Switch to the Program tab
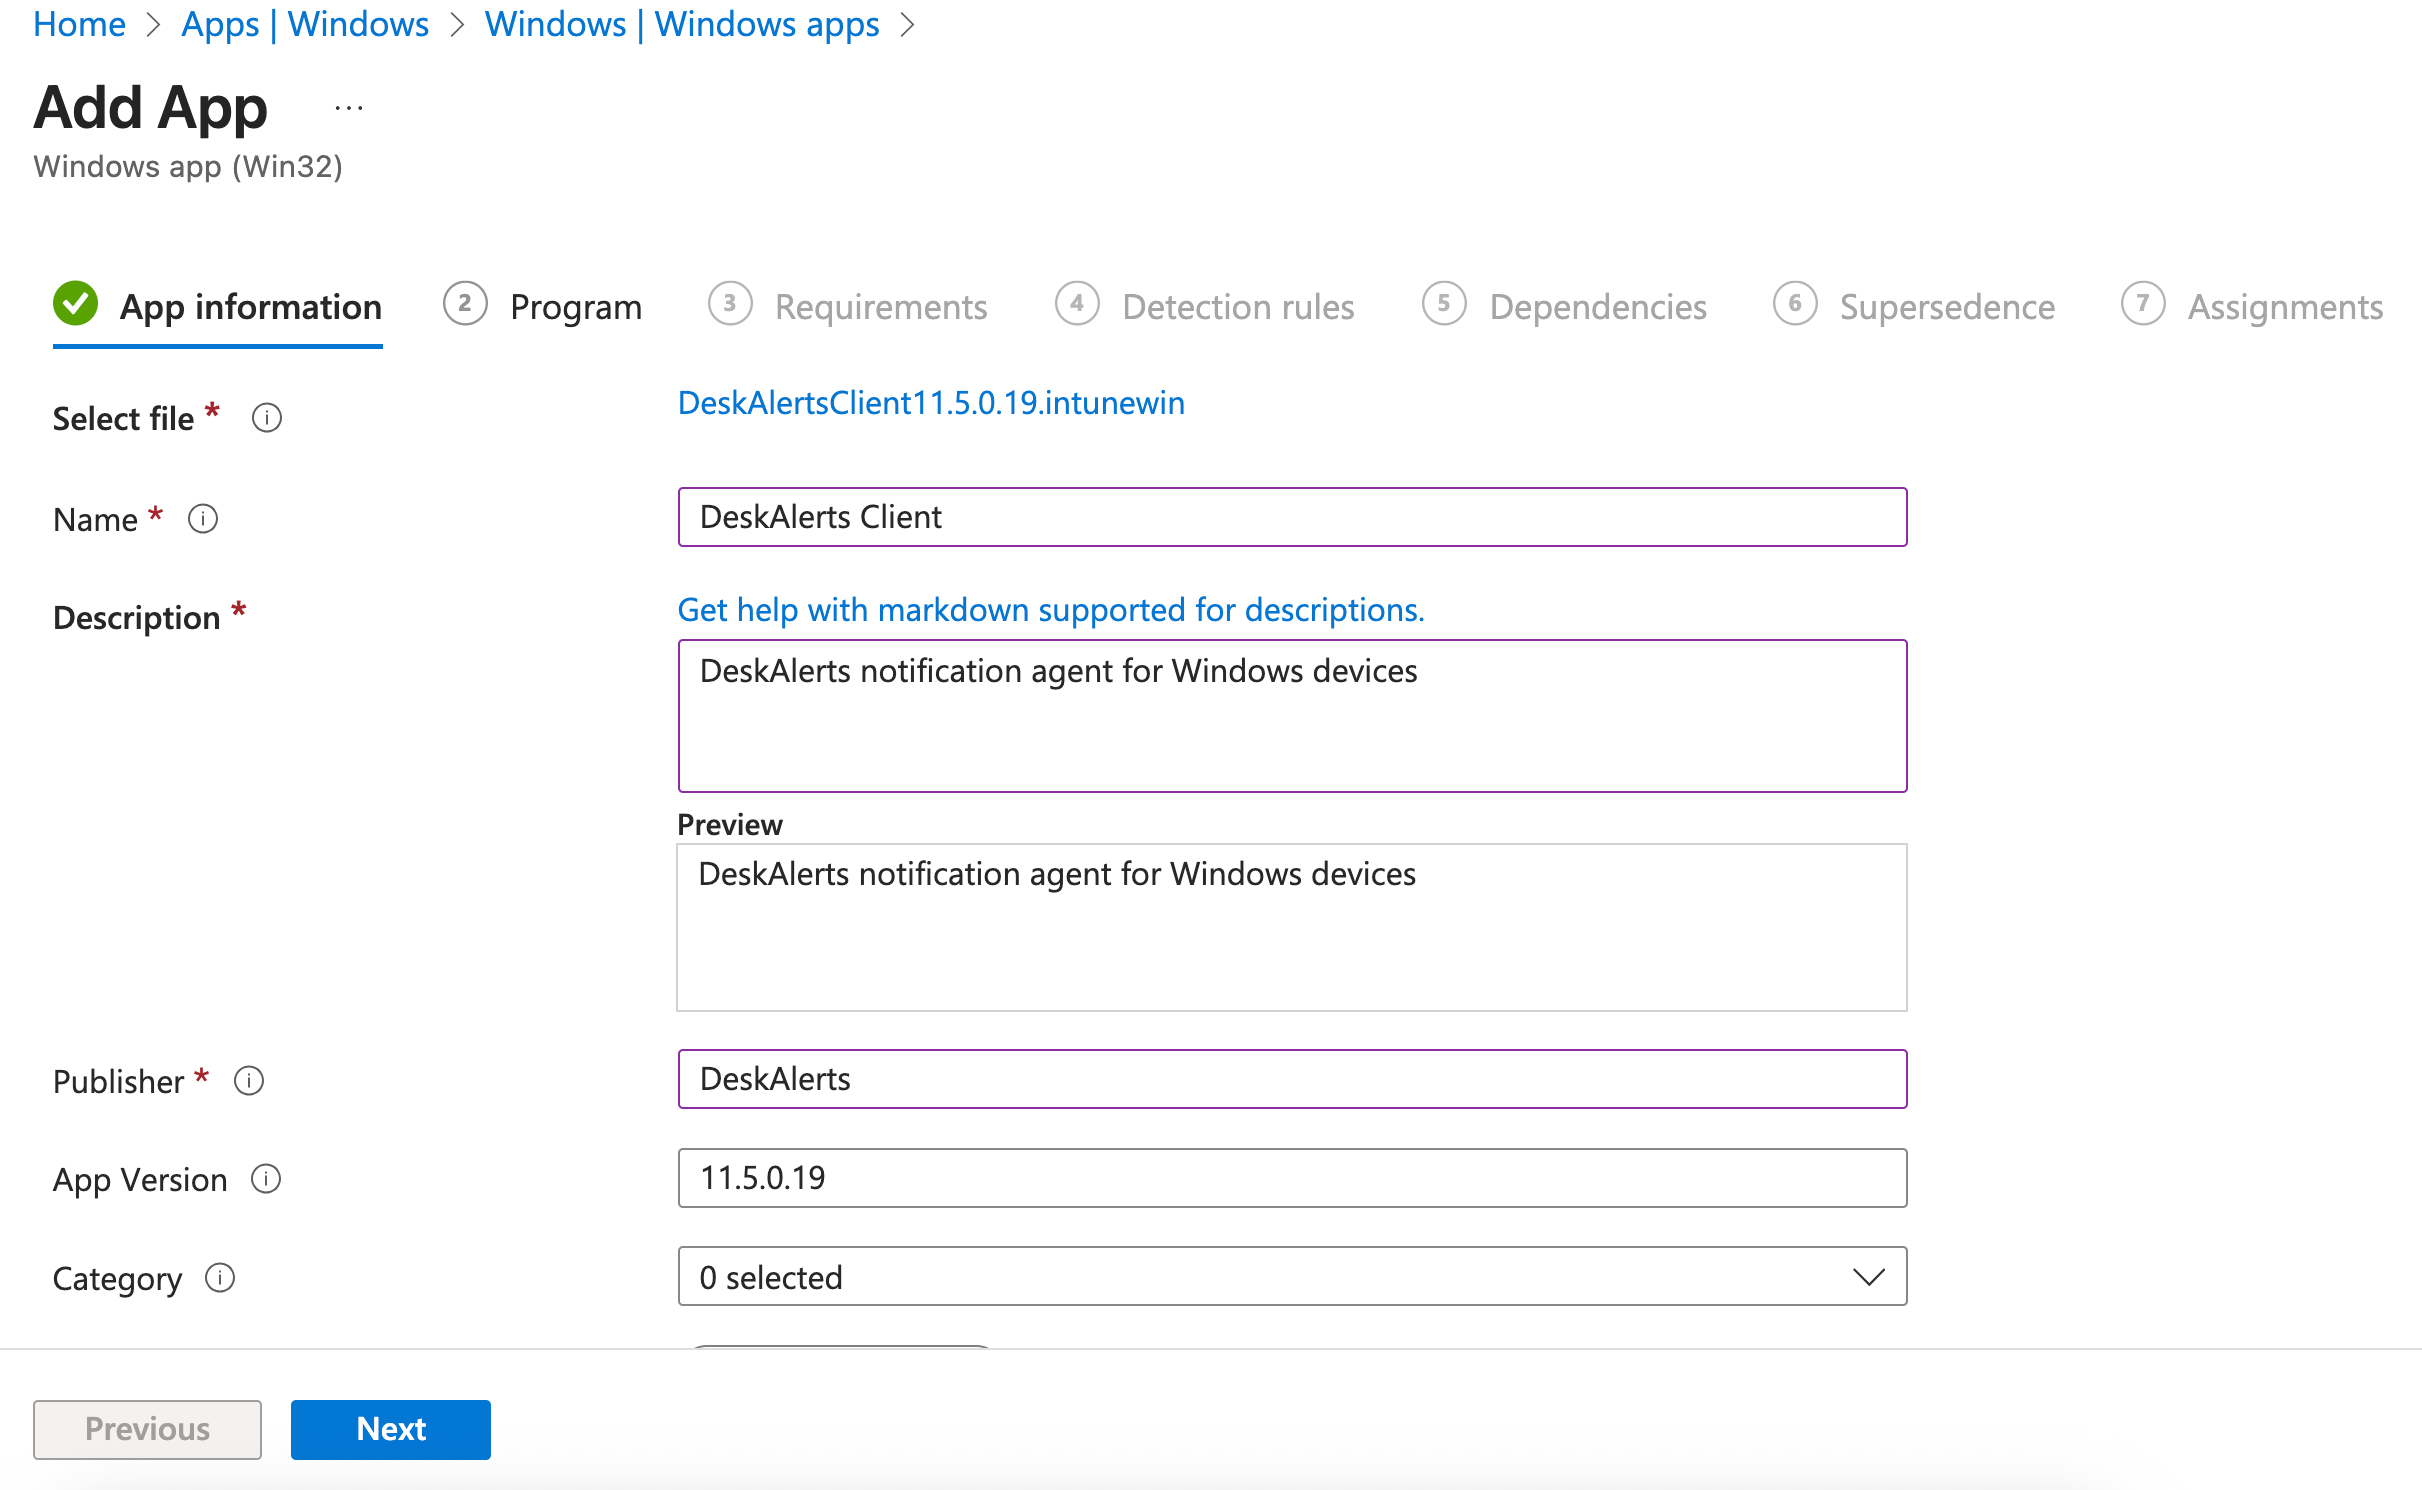2422x1490 pixels. tap(575, 307)
